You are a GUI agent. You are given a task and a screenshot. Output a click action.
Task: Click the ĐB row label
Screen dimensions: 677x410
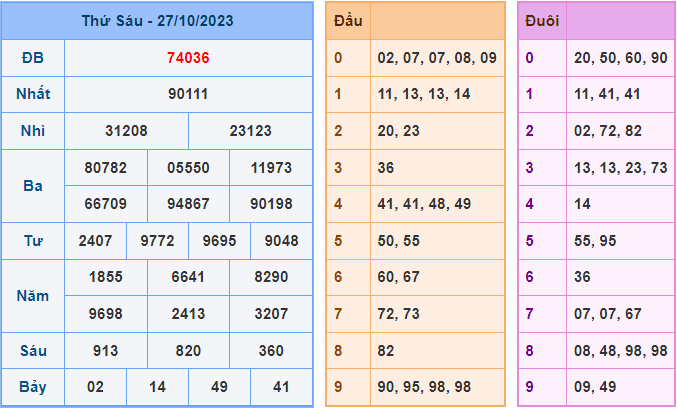point(33,58)
